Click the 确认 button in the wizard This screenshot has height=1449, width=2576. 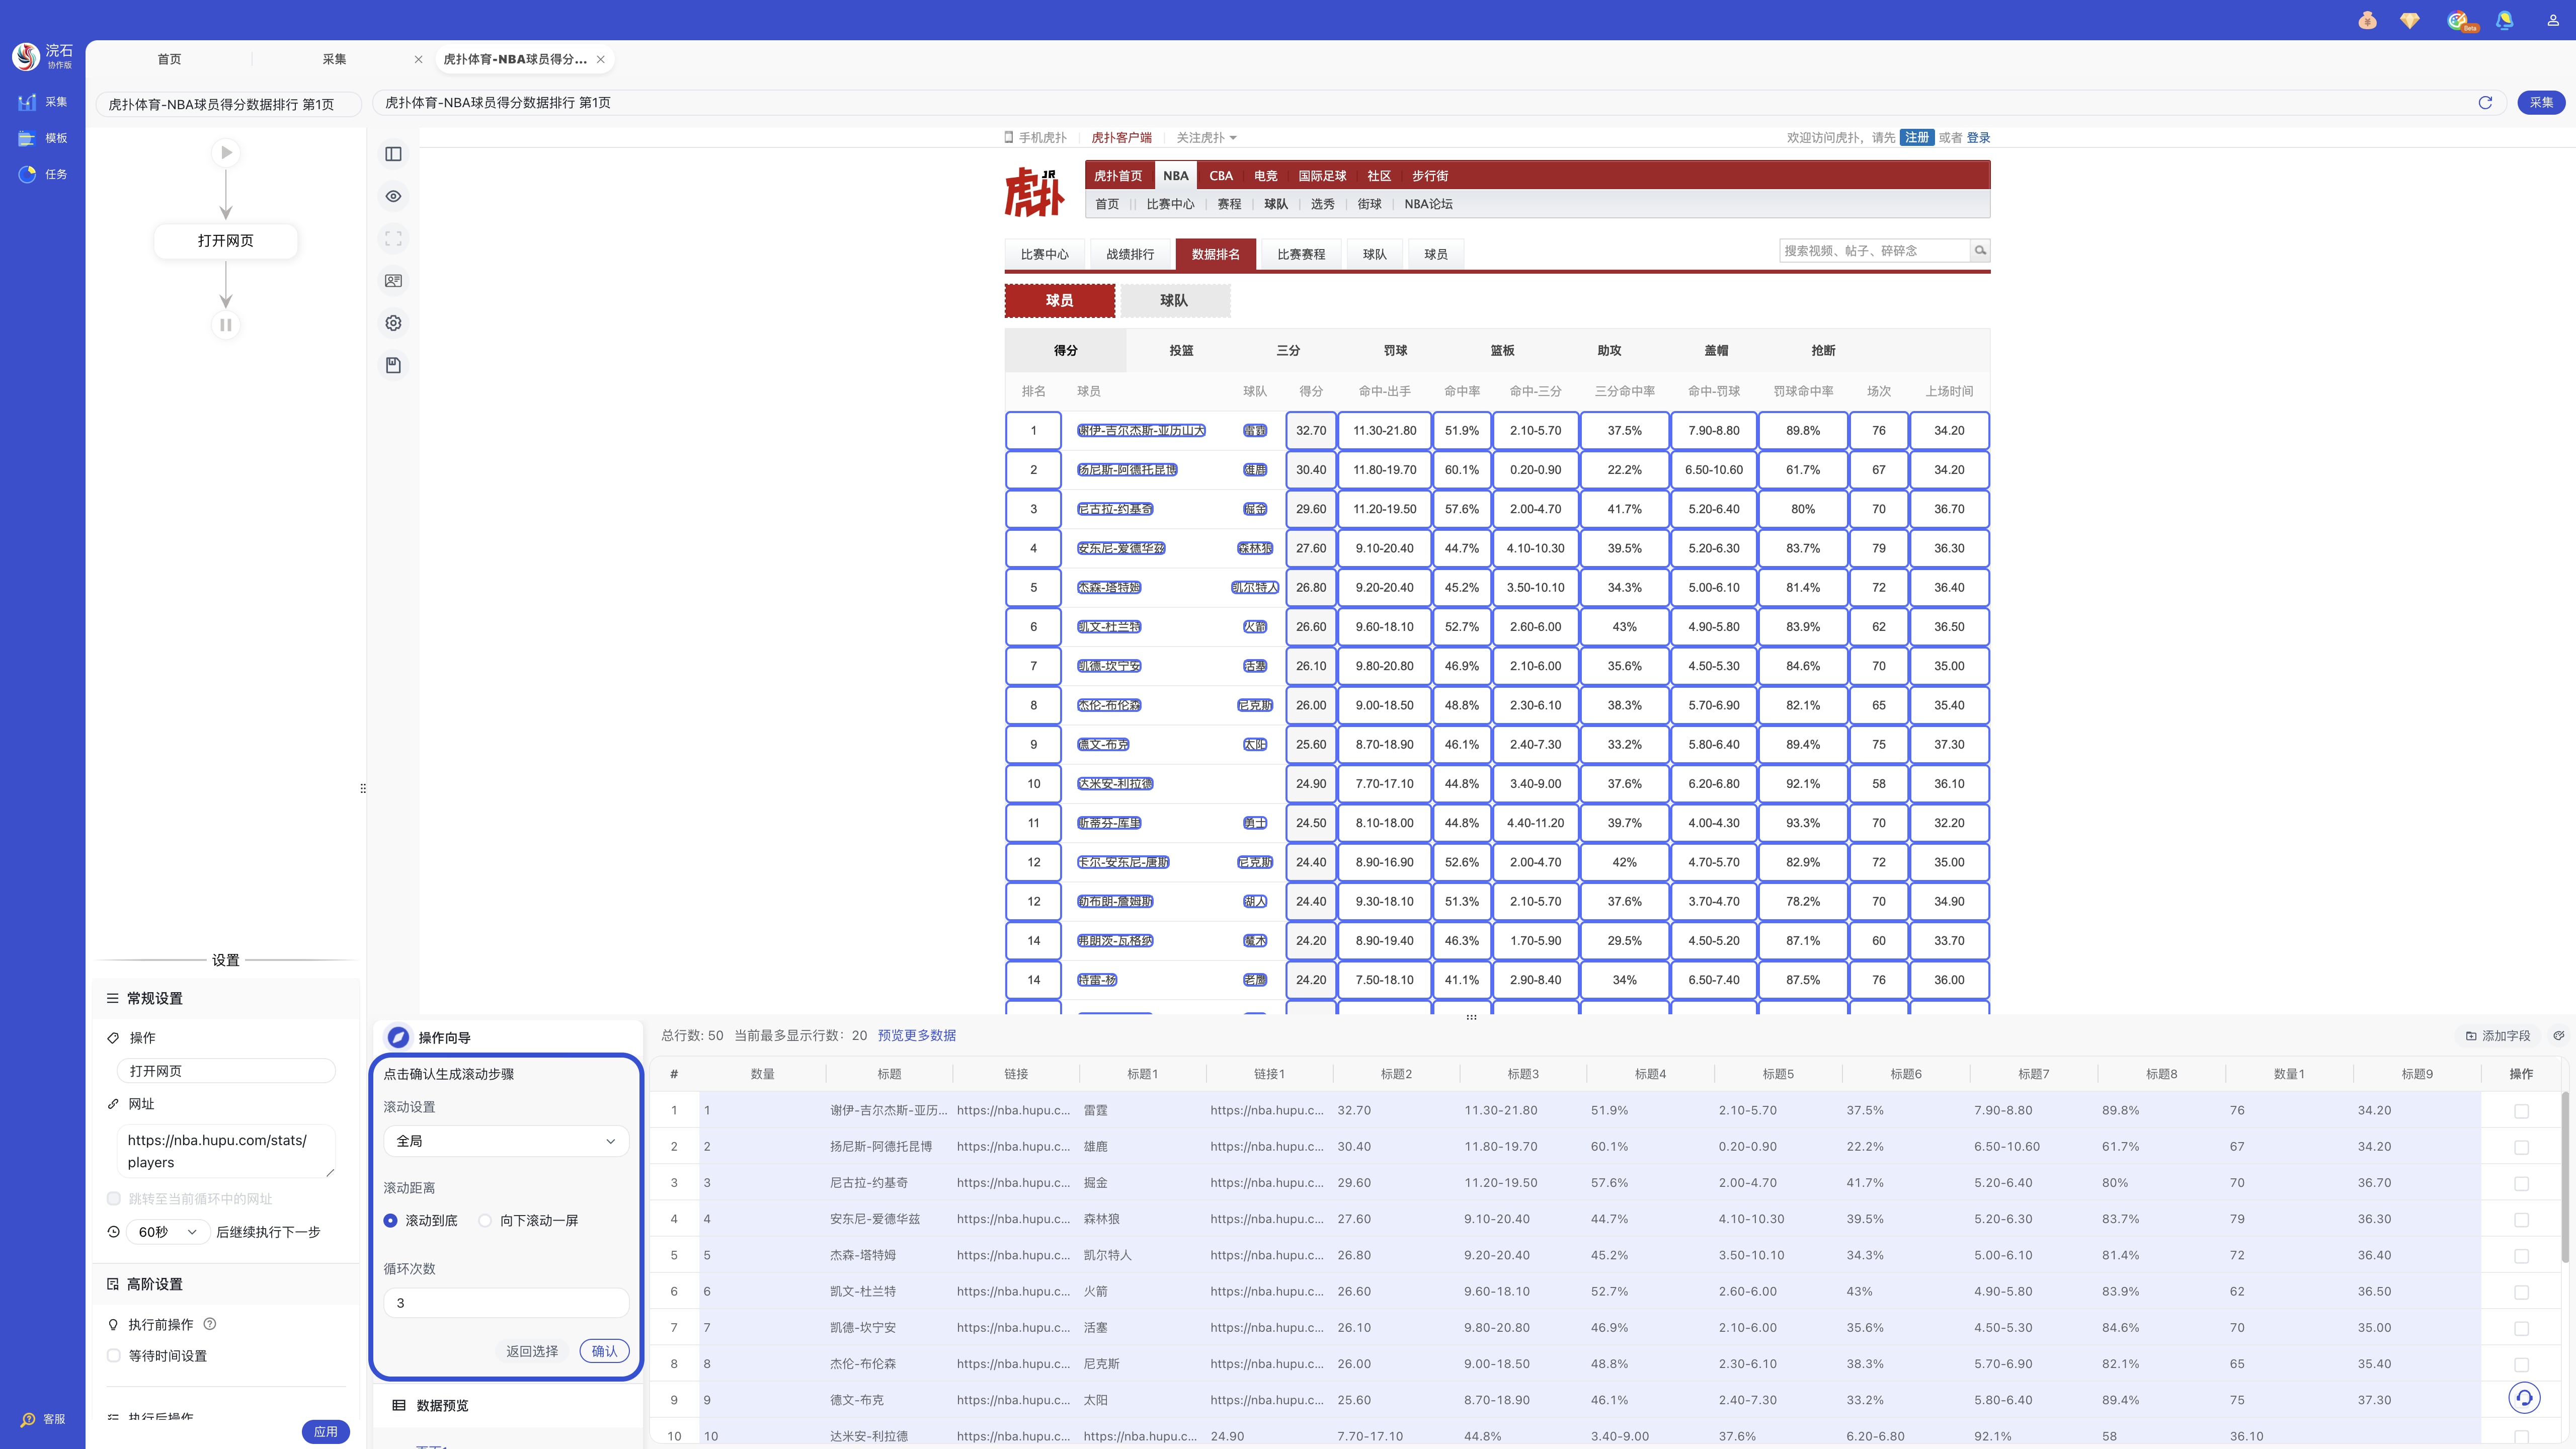(x=604, y=1351)
